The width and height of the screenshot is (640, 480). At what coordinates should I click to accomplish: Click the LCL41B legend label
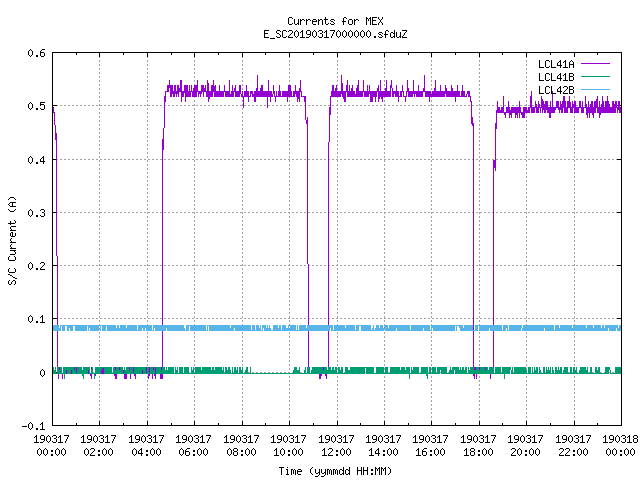(x=556, y=77)
